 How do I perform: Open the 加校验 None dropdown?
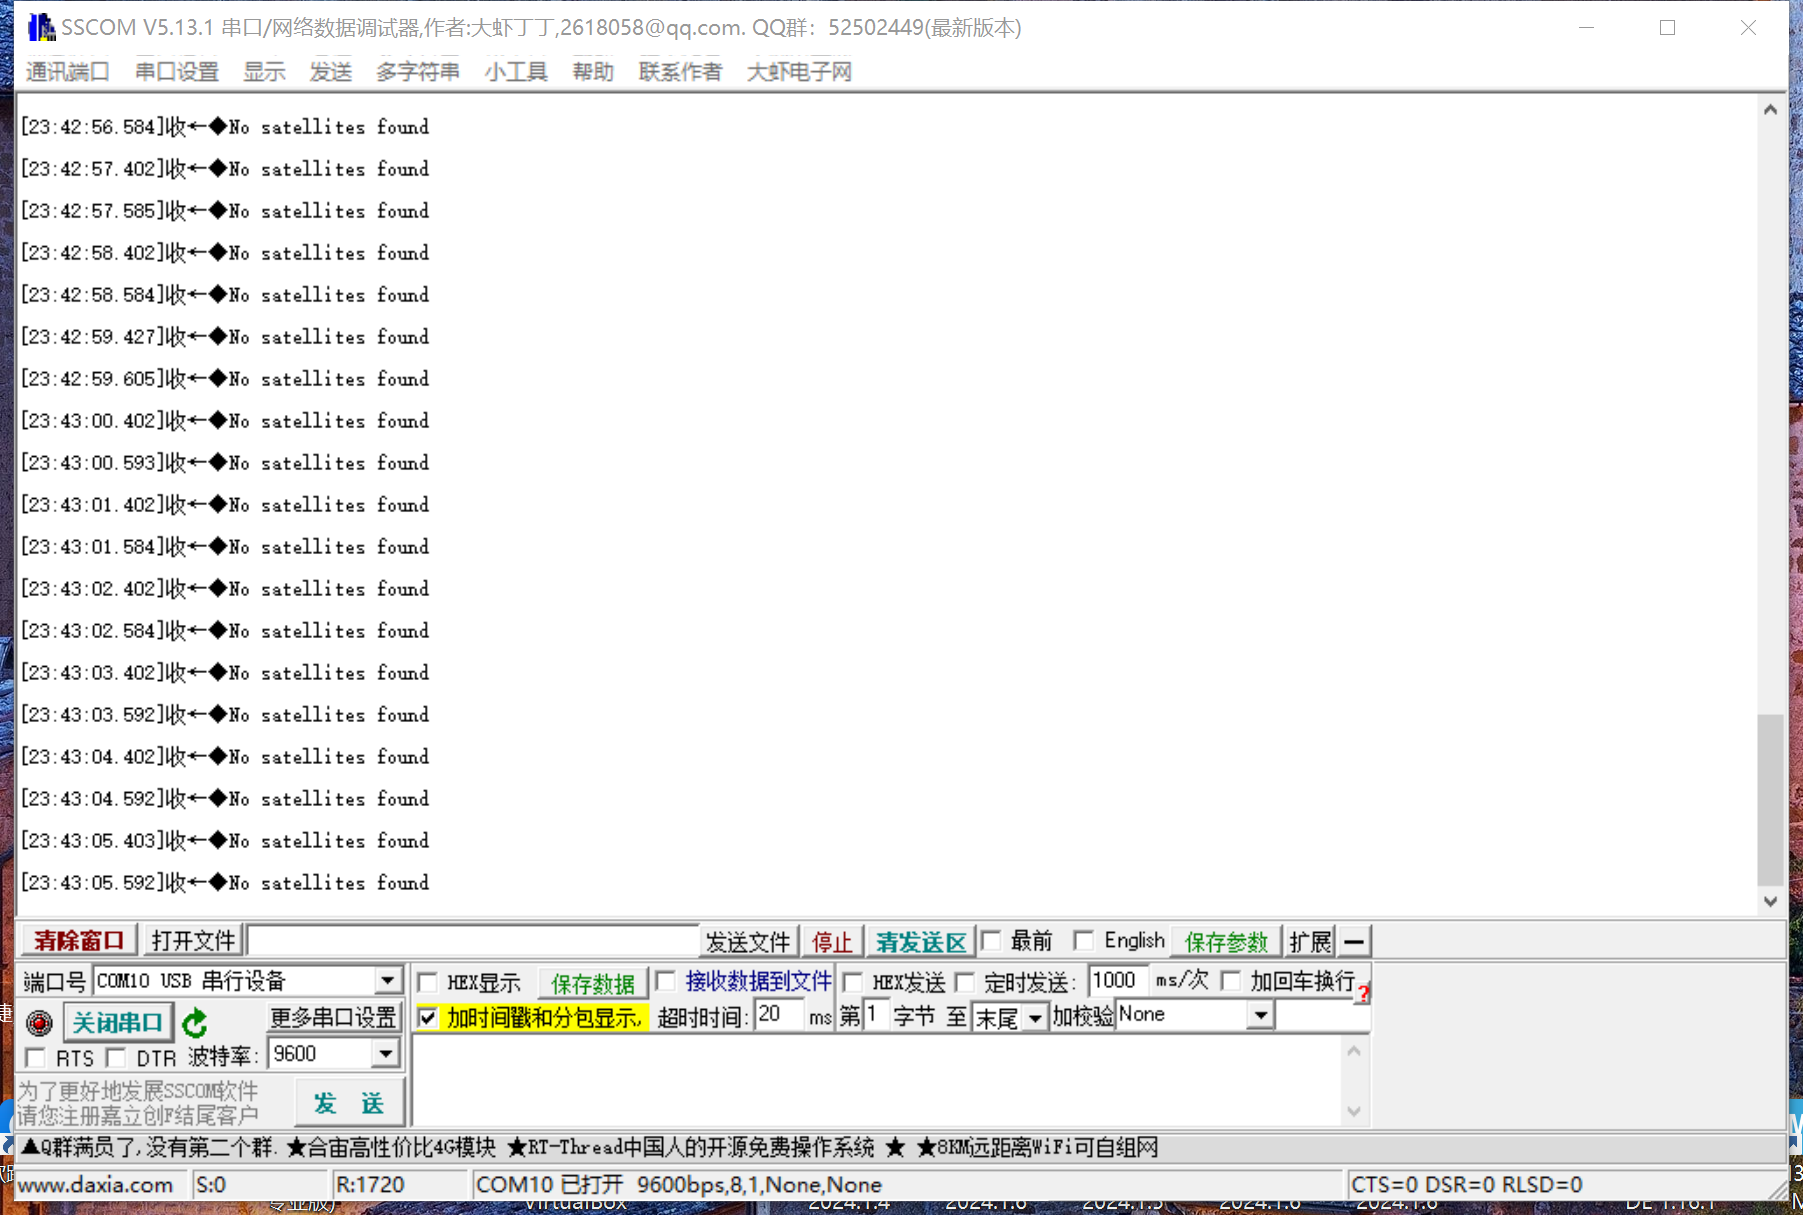[1261, 1016]
